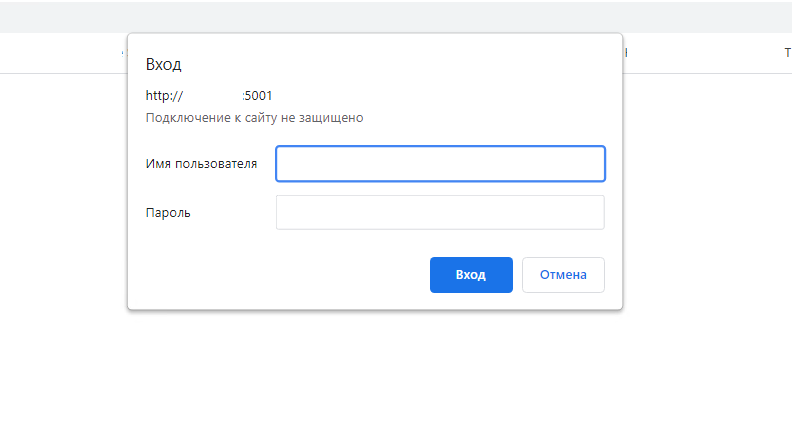Click empty dialog area right of the Вход title
Viewport: 792px width, 431px height.
pos(400,64)
